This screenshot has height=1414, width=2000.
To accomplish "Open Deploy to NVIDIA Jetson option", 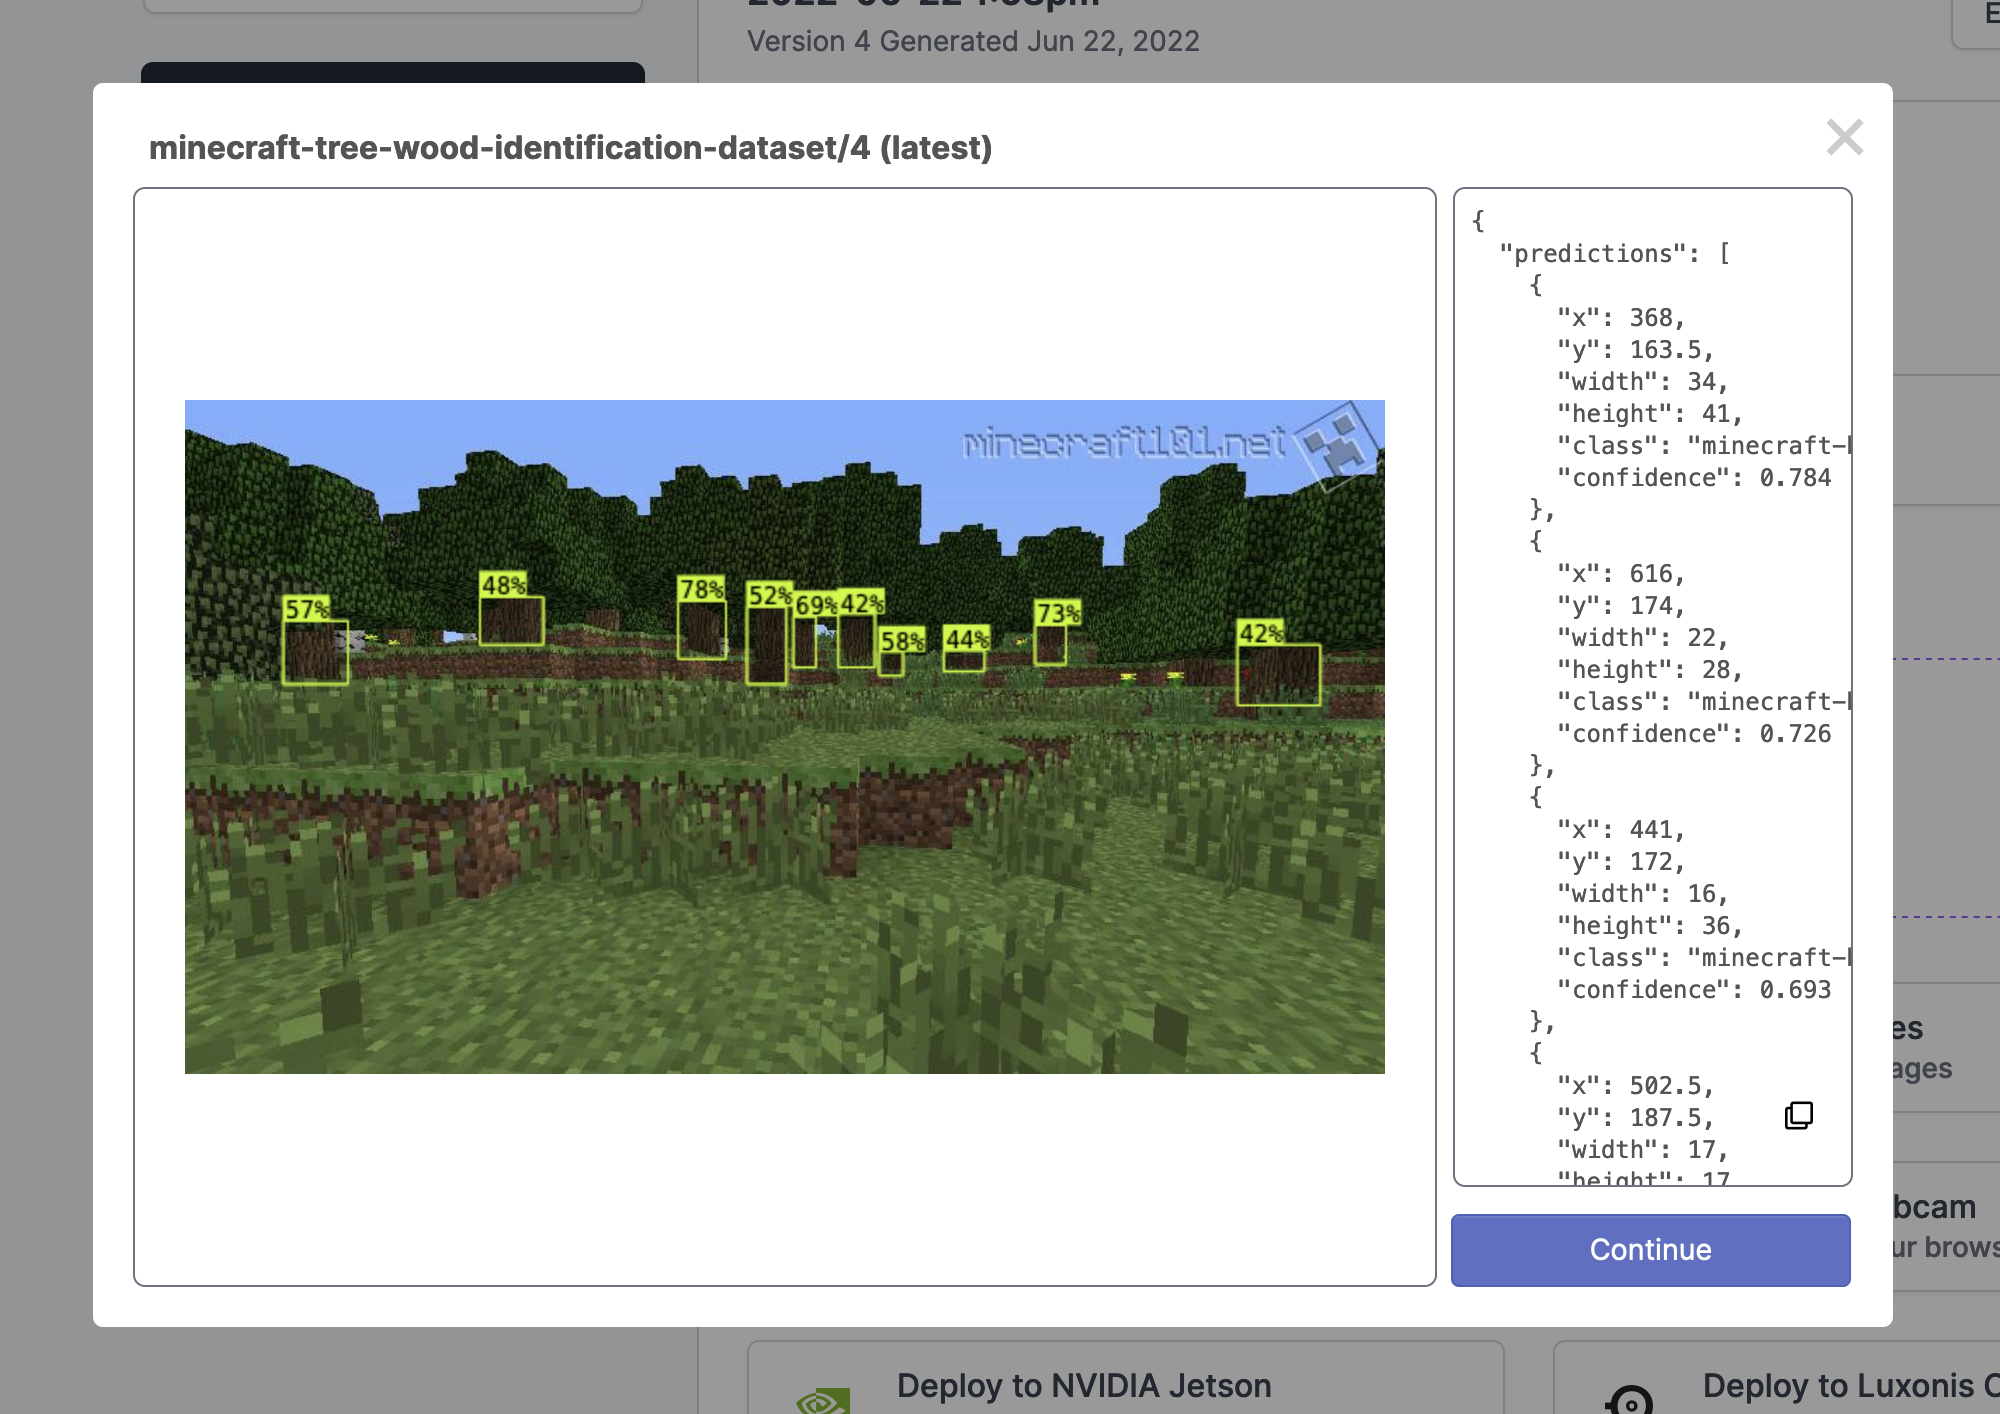I will pos(1083,1385).
